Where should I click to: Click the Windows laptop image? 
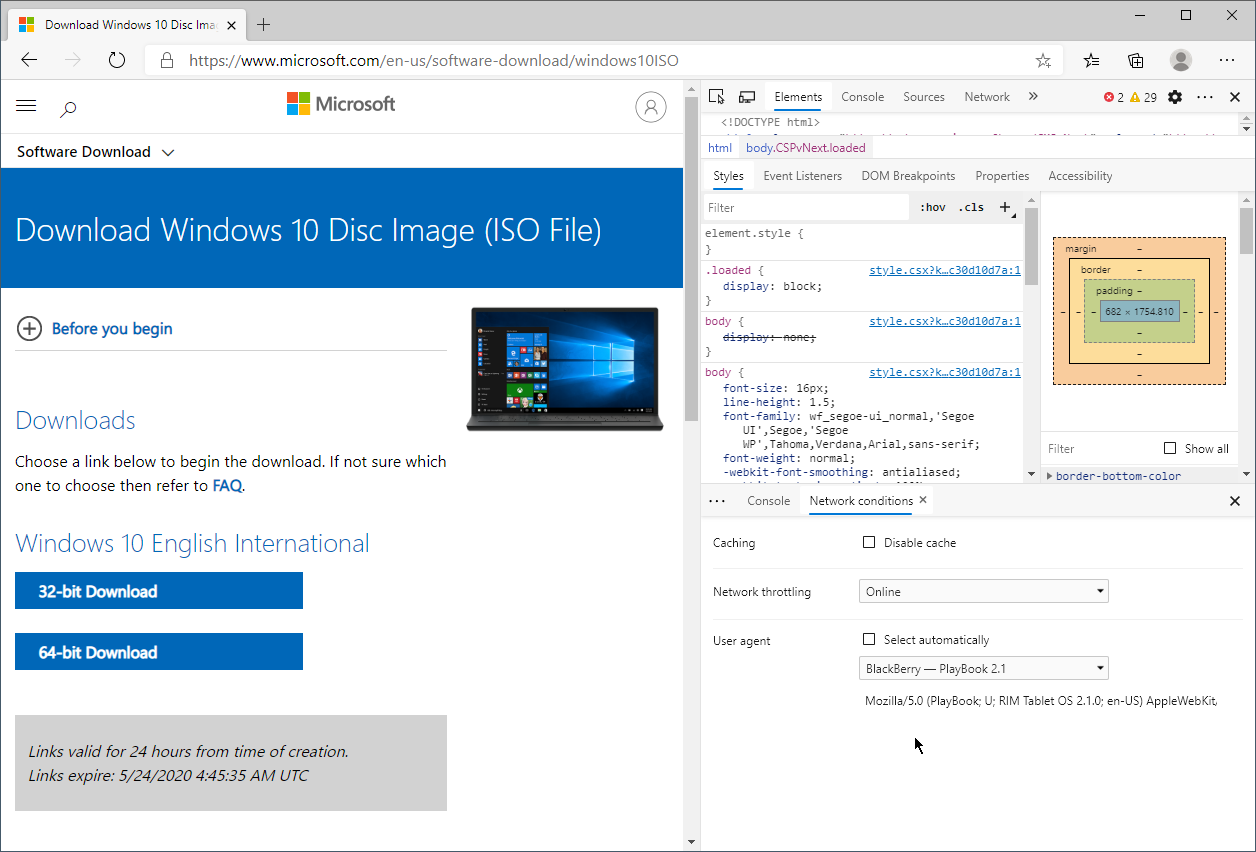565,369
